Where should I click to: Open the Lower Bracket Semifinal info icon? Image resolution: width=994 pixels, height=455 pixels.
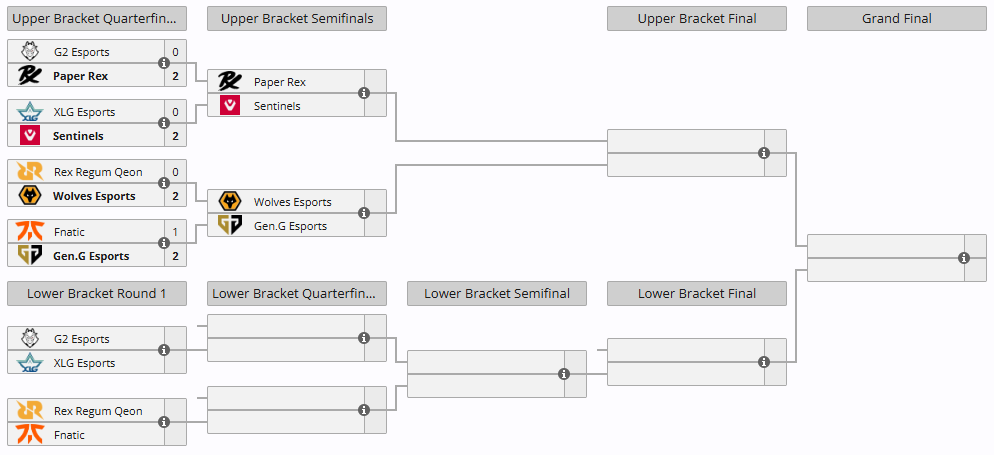(x=564, y=374)
